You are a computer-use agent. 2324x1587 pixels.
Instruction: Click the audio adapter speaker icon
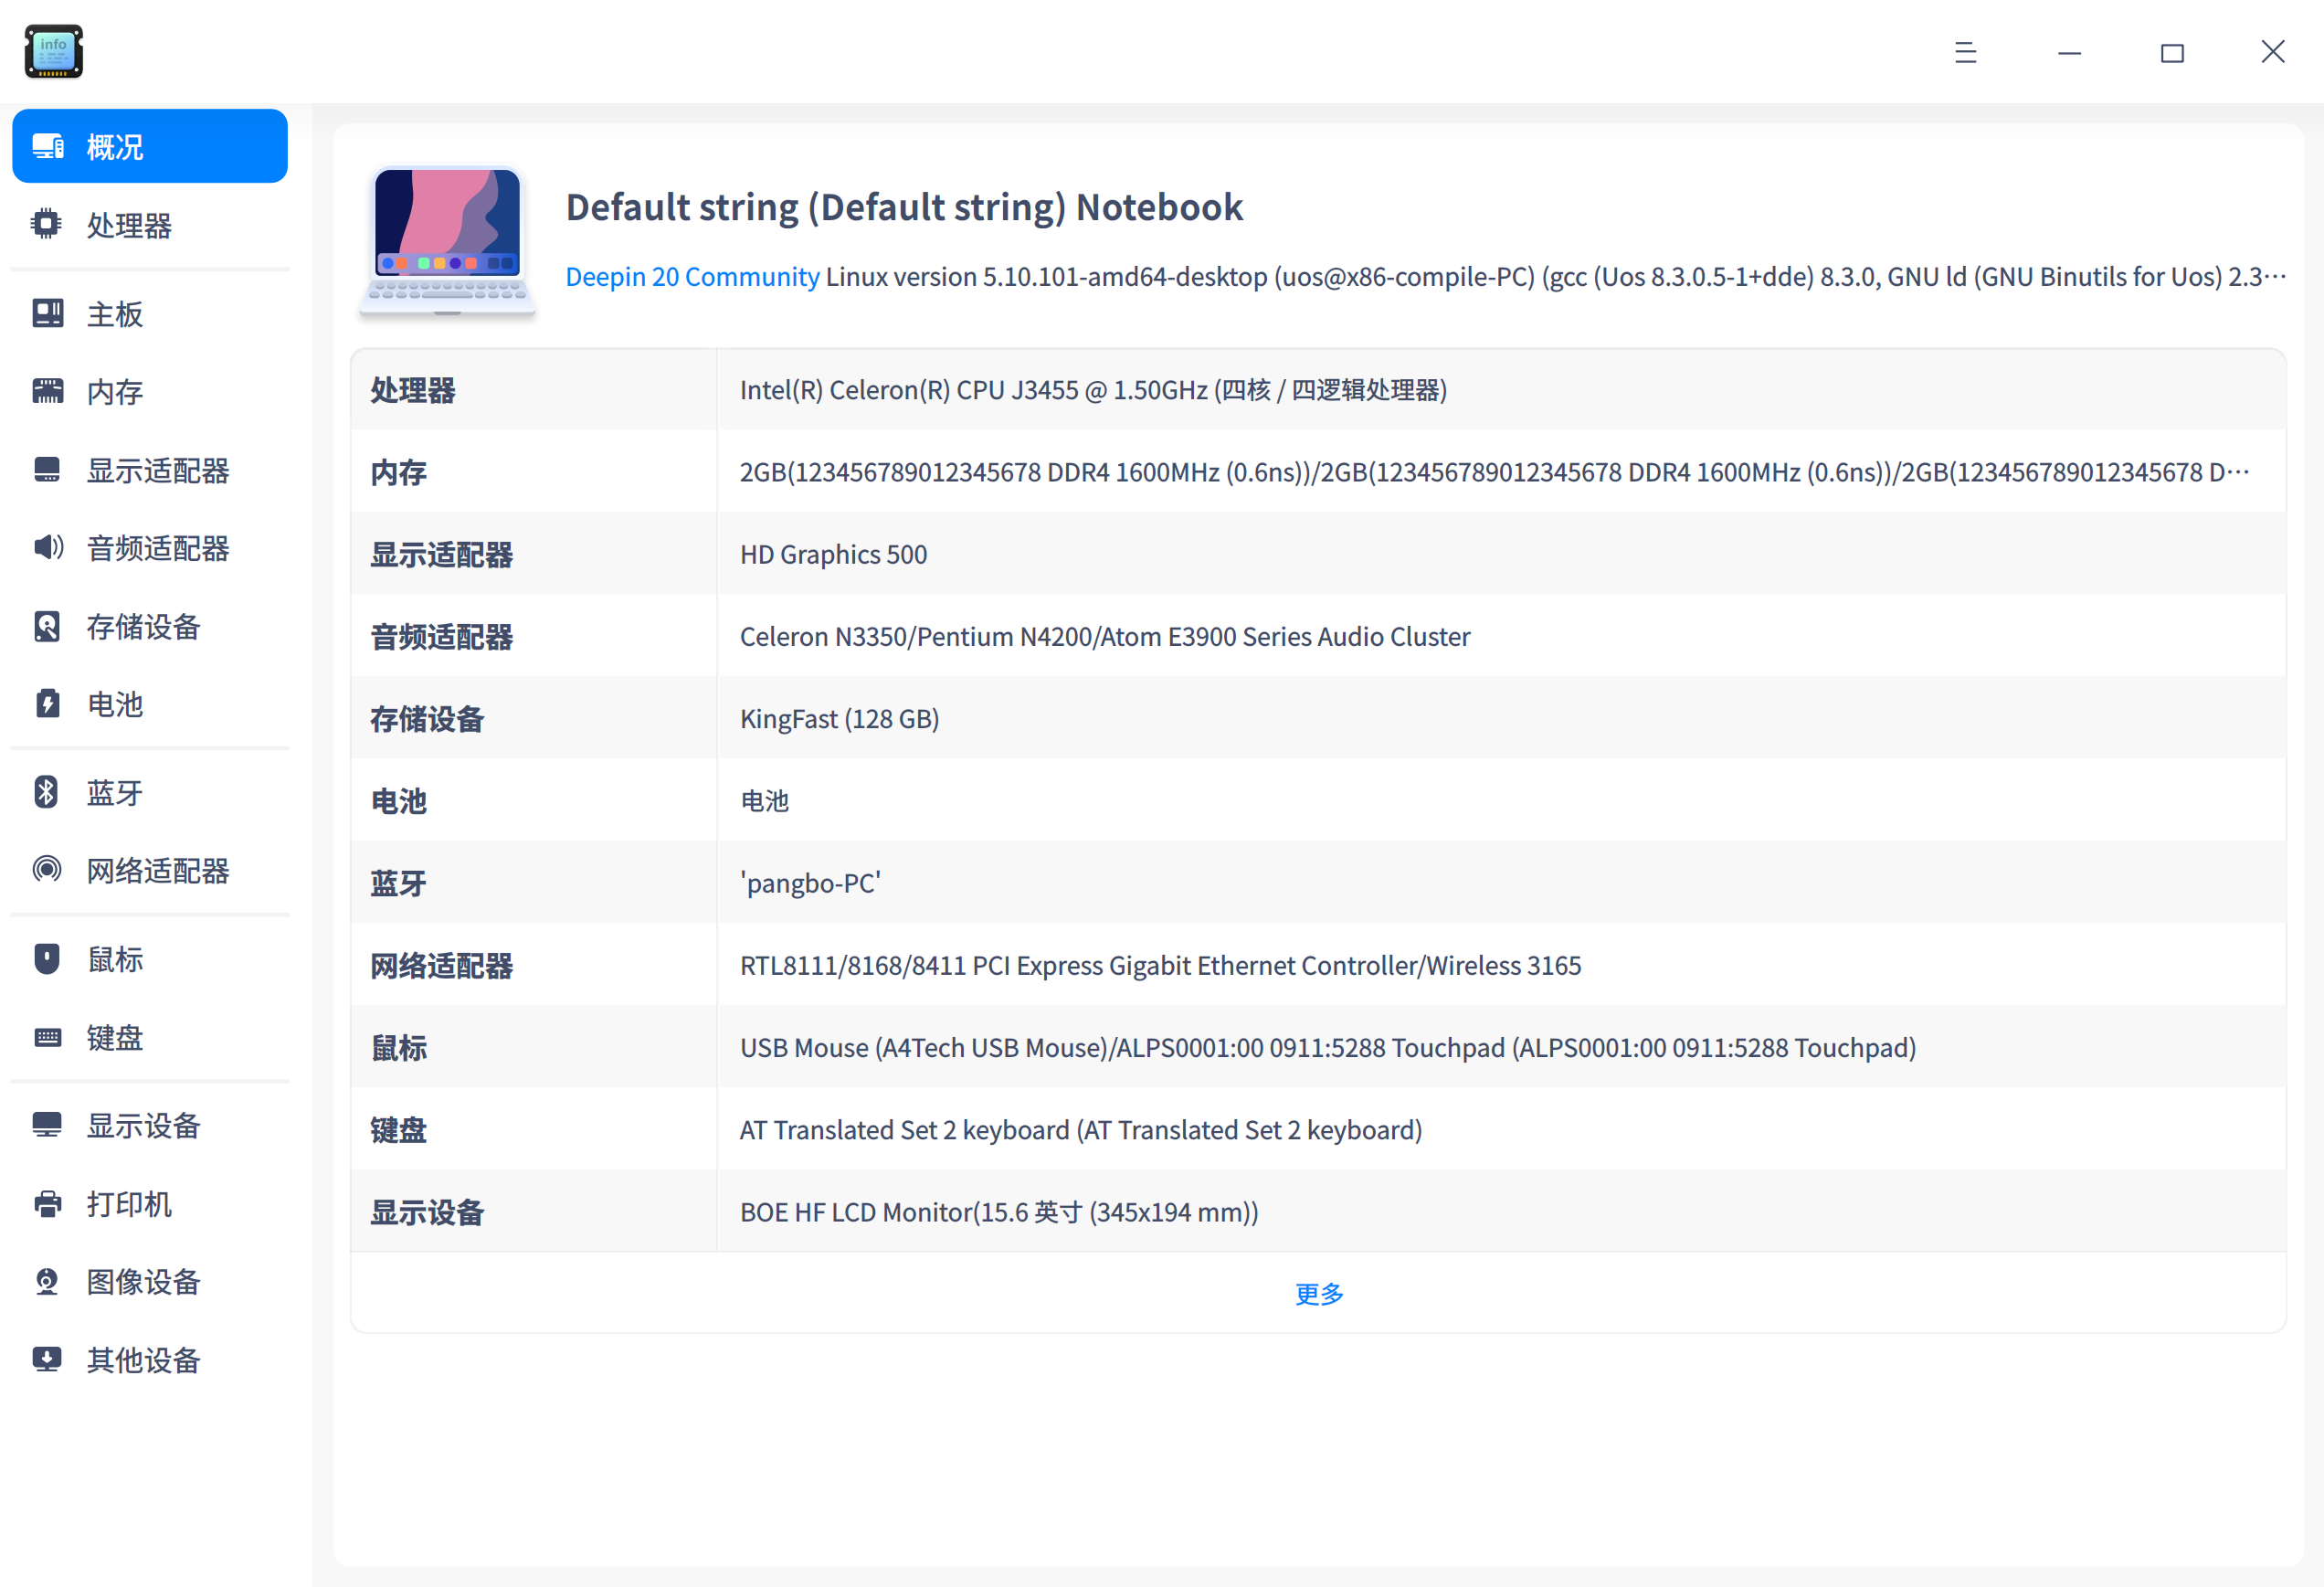click(x=47, y=547)
